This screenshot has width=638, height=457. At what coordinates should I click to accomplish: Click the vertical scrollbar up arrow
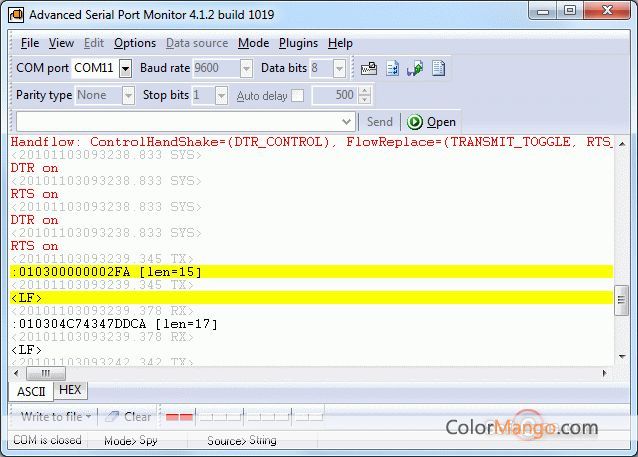[x=622, y=143]
